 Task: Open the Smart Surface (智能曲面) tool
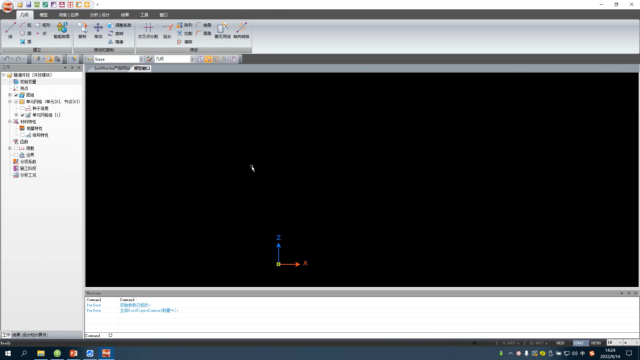[62, 30]
